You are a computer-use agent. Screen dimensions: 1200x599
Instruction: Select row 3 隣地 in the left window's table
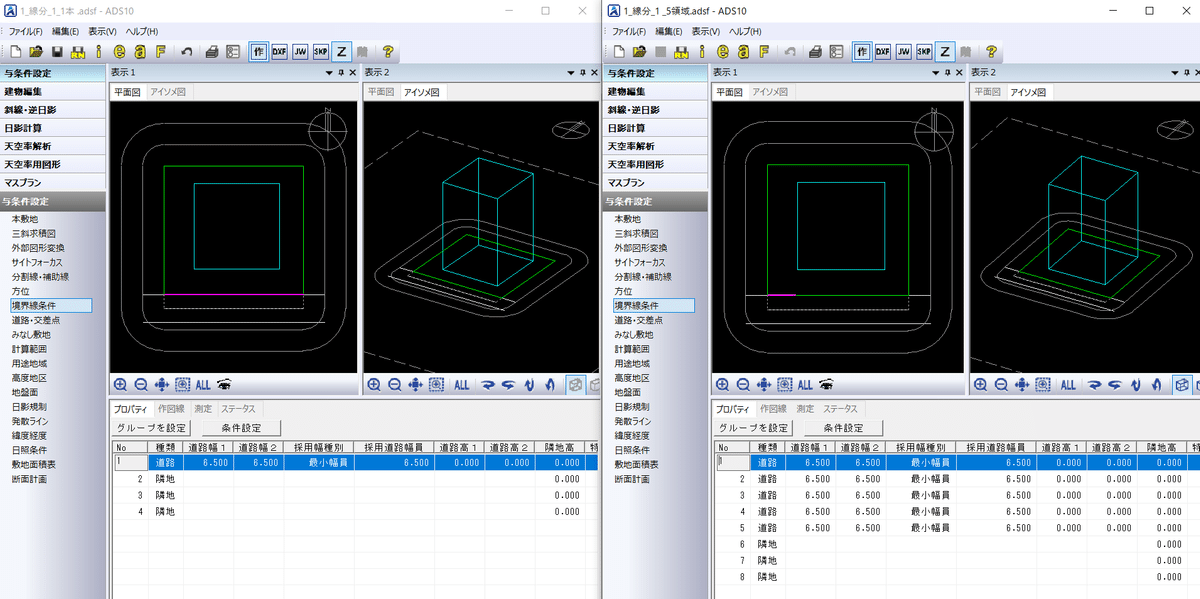click(x=355, y=495)
